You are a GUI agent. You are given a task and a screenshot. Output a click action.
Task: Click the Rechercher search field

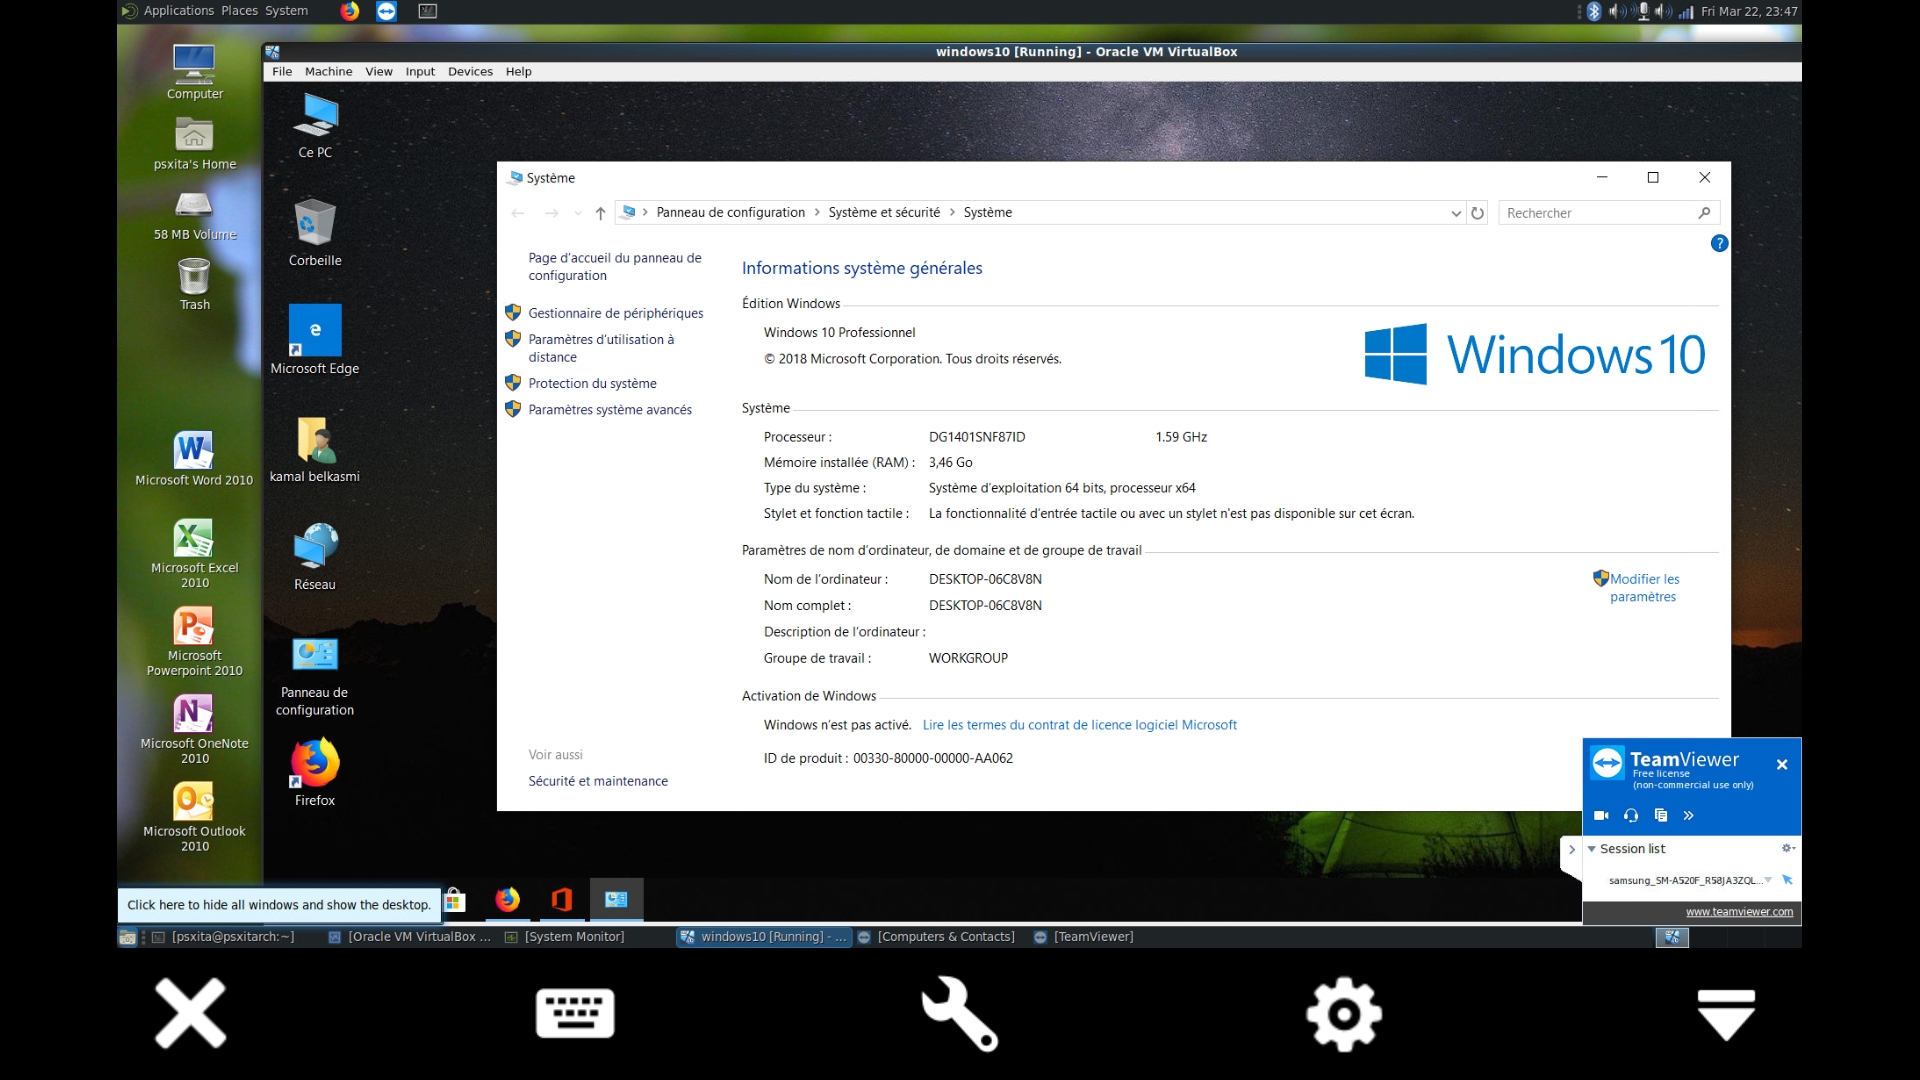[1608, 213]
